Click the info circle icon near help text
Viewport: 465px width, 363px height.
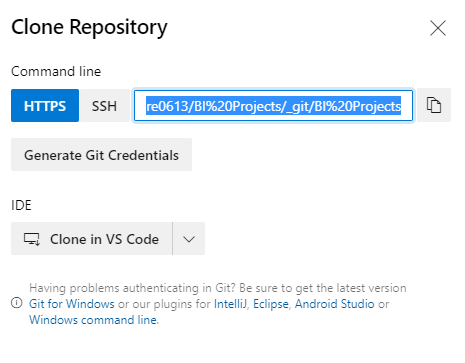tap(17, 303)
